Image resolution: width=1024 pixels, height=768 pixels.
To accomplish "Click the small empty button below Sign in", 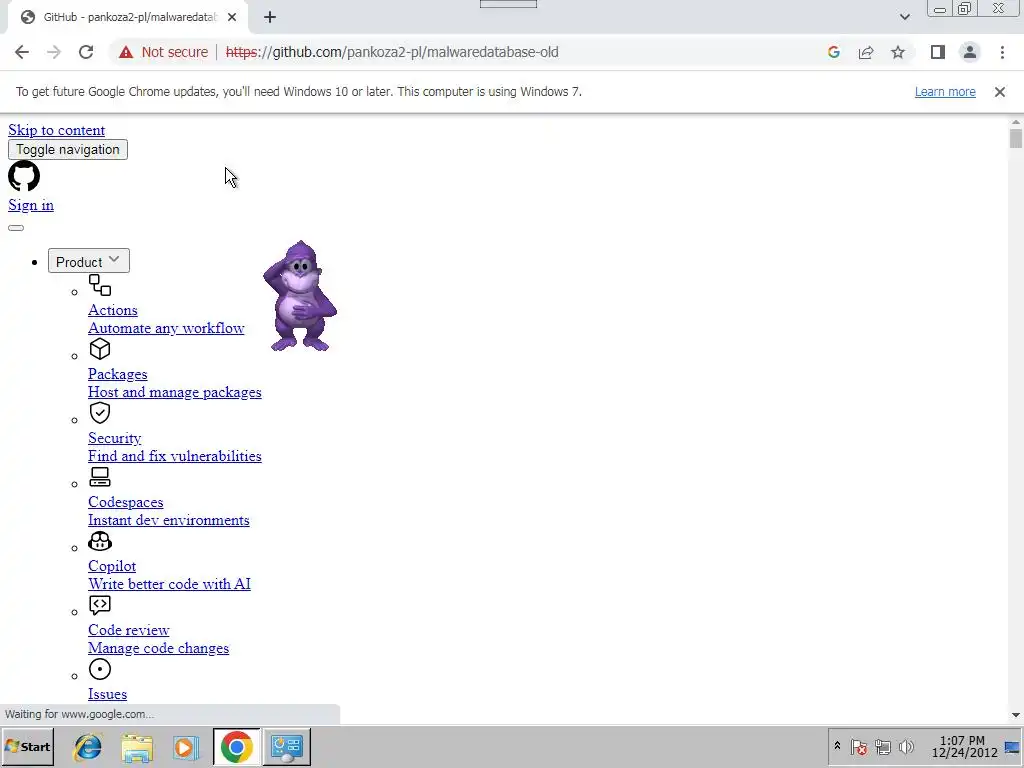I will click(x=16, y=228).
